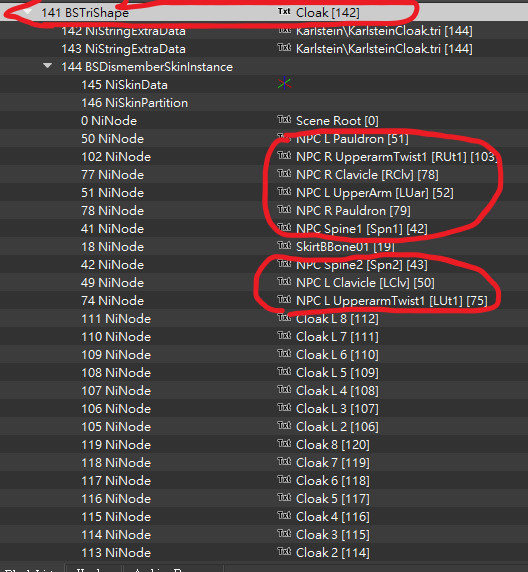Click the Txt icon beside NPC L UpperArm [LUar]
The height and width of the screenshot is (572, 528).
[x=284, y=191]
